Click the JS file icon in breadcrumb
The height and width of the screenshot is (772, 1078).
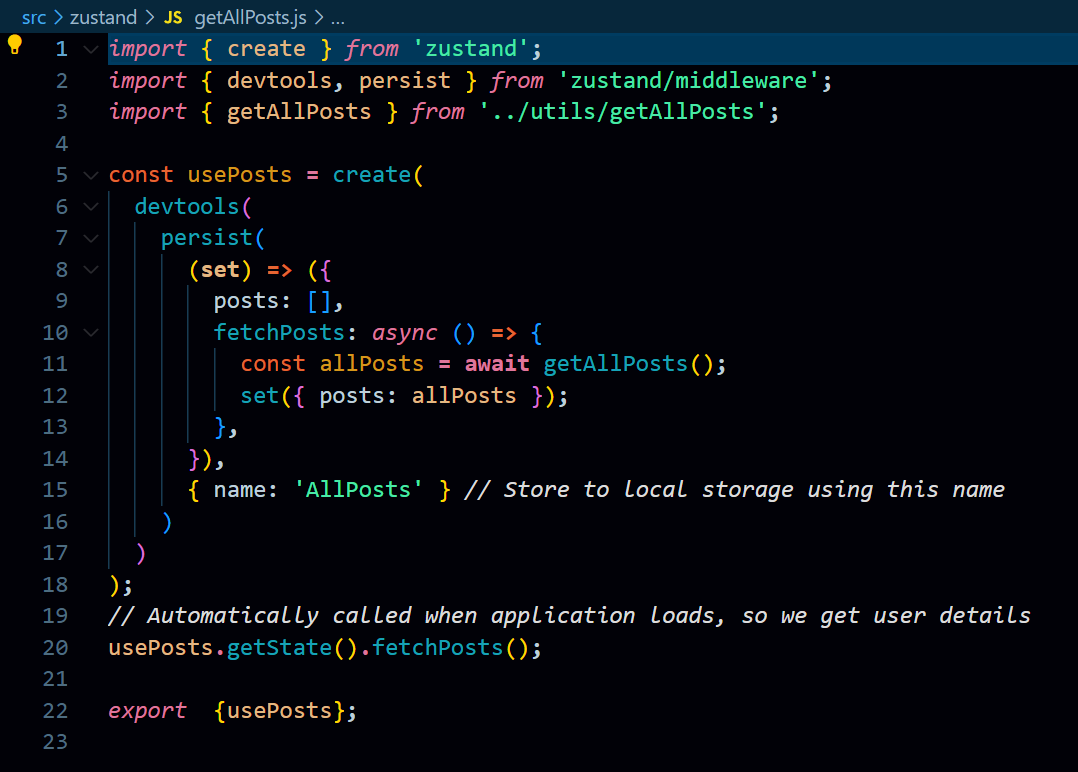173,17
